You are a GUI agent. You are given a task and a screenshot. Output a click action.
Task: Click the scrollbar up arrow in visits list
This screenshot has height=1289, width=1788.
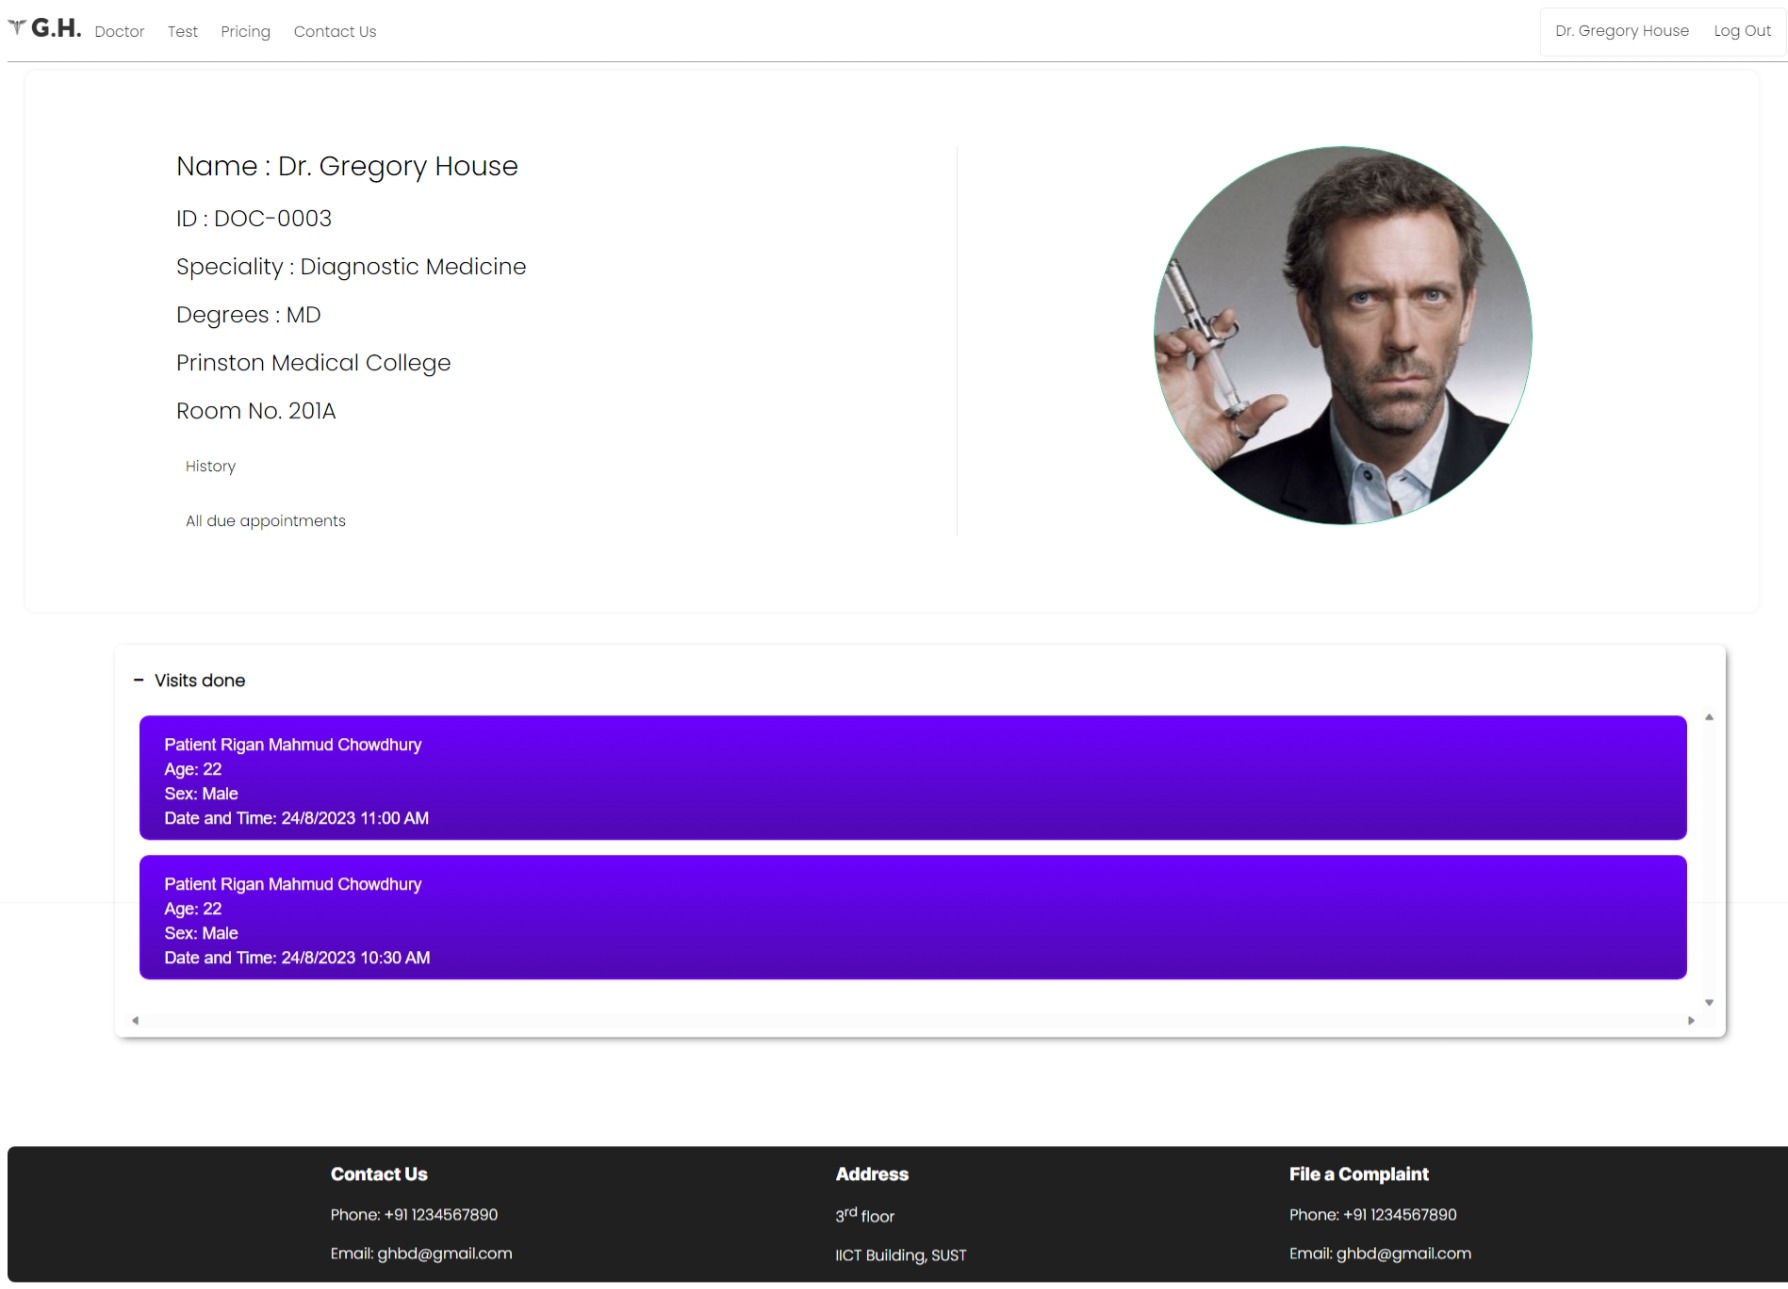click(x=1710, y=717)
